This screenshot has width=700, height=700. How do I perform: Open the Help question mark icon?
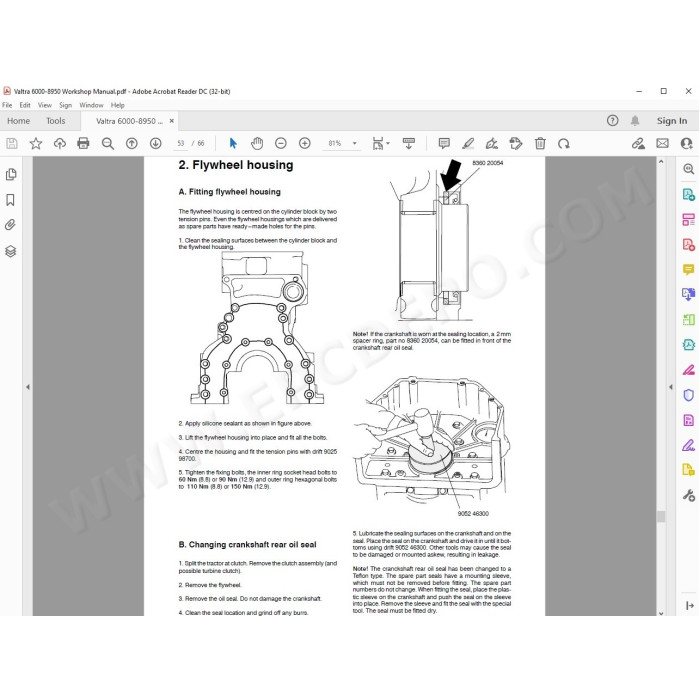(x=612, y=121)
